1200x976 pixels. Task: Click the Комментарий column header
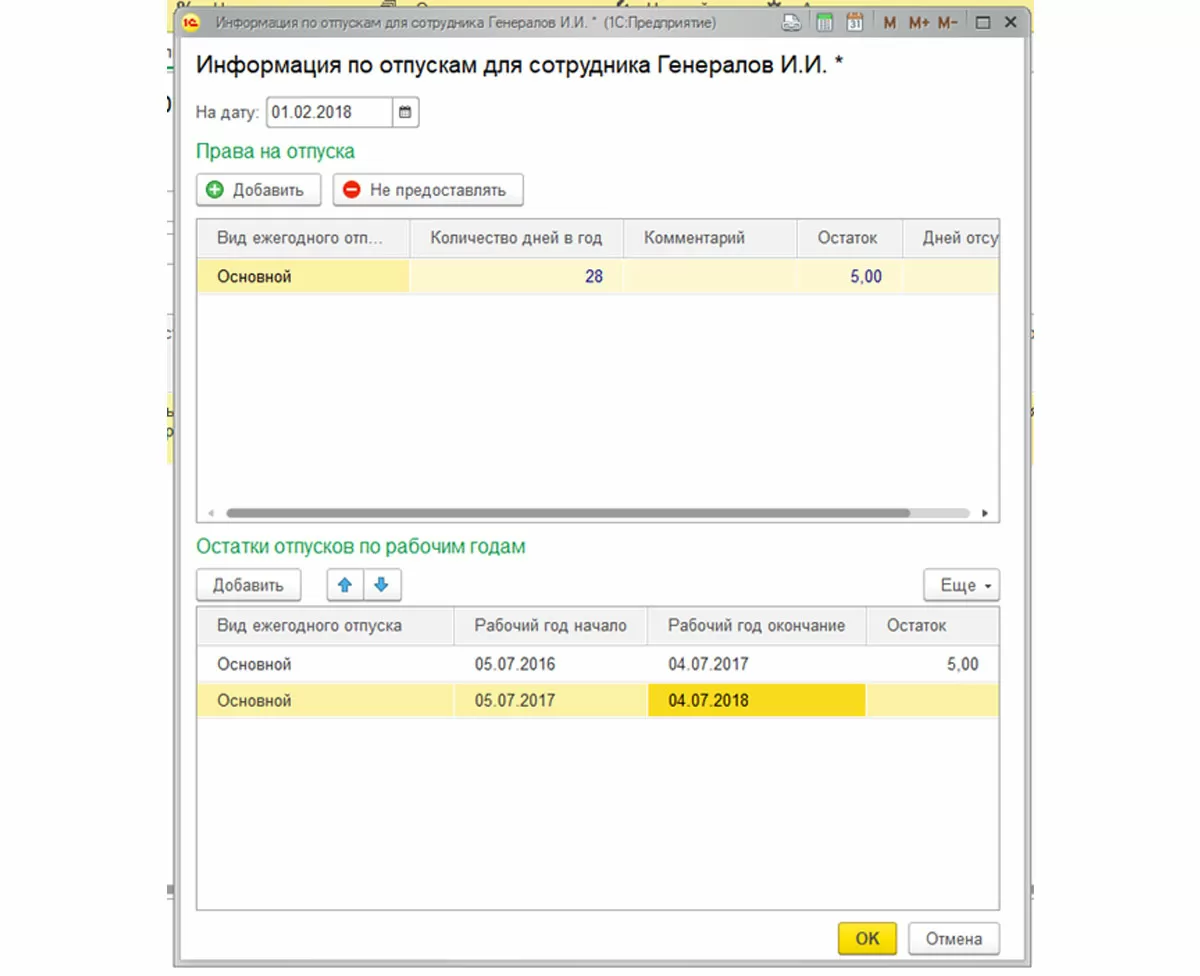(x=710, y=238)
